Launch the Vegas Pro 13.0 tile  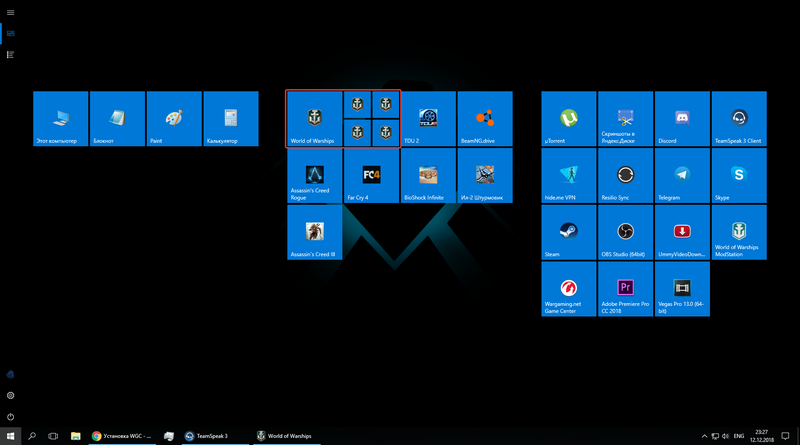pos(682,289)
